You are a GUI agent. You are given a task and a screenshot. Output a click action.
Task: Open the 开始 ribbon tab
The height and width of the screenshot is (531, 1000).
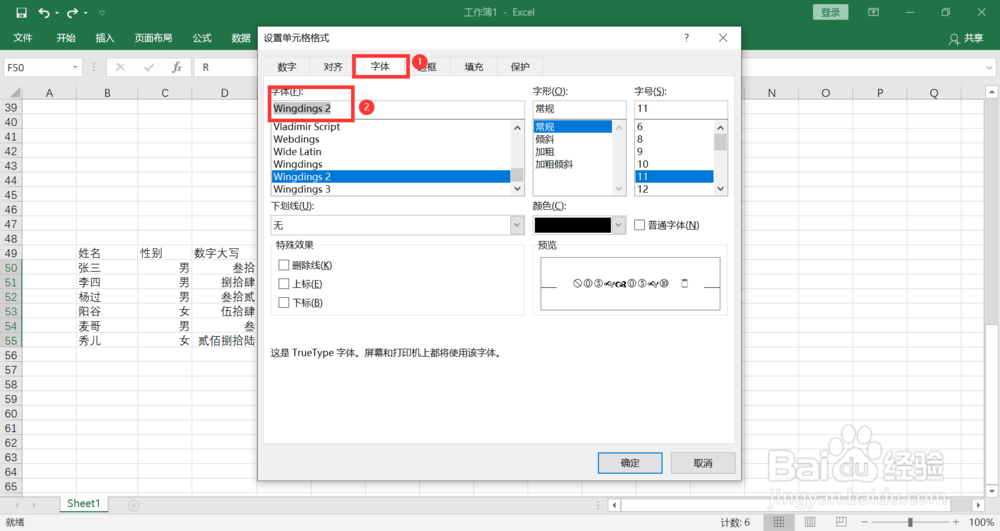tap(66, 38)
